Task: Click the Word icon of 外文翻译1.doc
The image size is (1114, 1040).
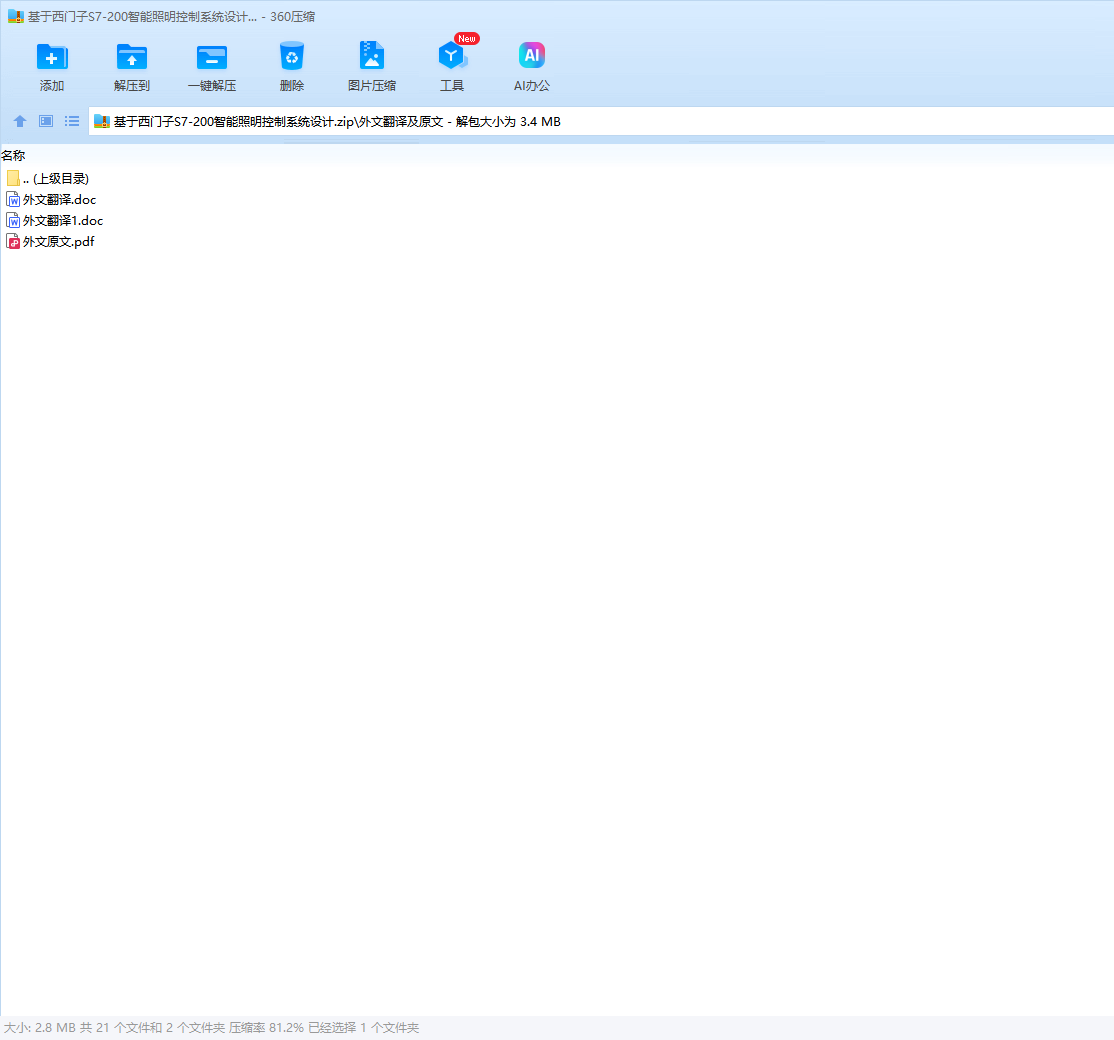Action: pyautogui.click(x=13, y=220)
